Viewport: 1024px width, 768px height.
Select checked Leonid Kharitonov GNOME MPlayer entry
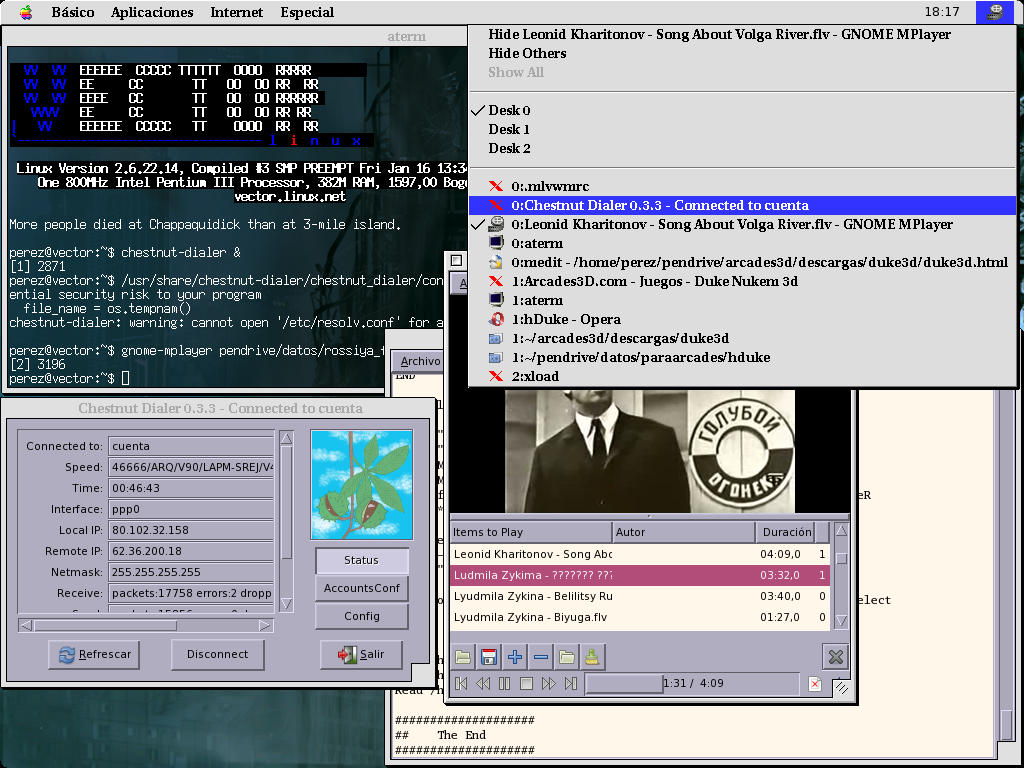click(742, 224)
